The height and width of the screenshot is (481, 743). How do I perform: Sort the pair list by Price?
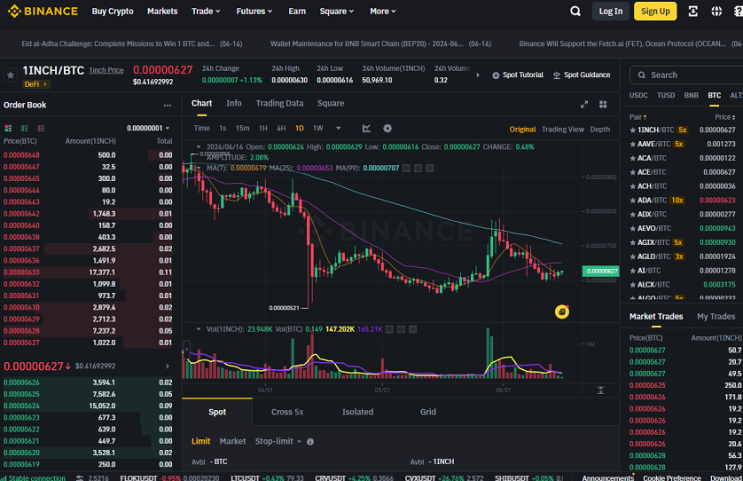tap(725, 117)
